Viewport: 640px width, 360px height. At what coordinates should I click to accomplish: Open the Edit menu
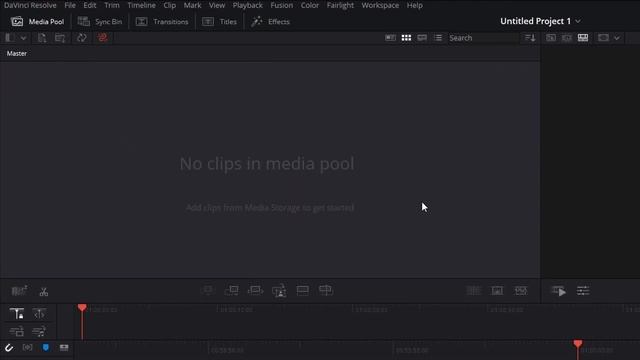click(89, 5)
